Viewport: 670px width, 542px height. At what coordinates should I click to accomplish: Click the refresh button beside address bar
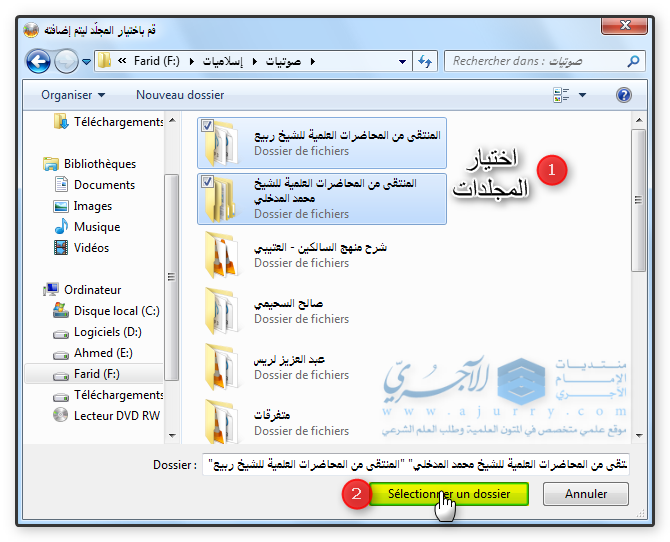[x=424, y=62]
